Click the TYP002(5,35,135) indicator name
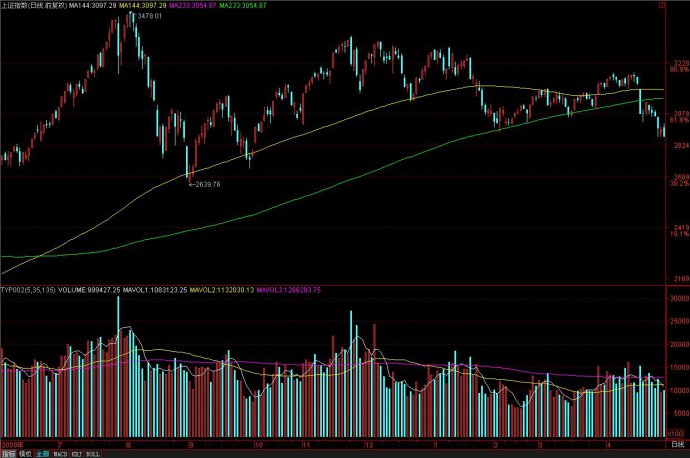The height and width of the screenshot is (458, 690). [28, 290]
